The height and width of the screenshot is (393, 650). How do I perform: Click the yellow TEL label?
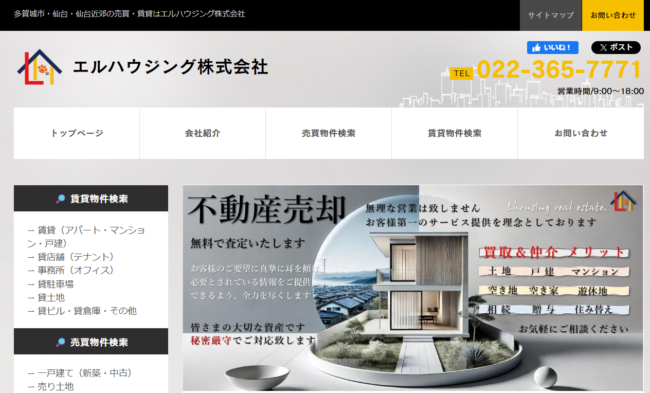click(x=461, y=73)
